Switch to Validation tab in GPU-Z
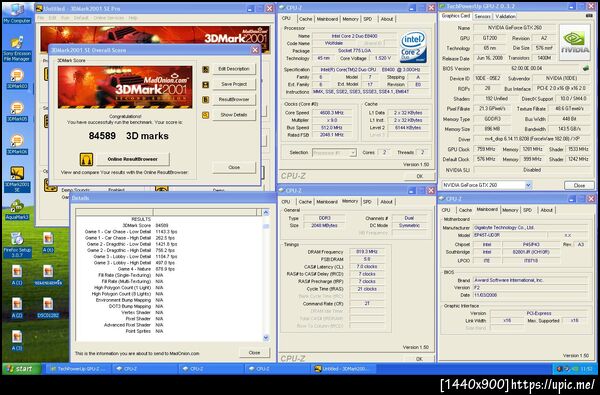600x395 pixels. coord(505,16)
